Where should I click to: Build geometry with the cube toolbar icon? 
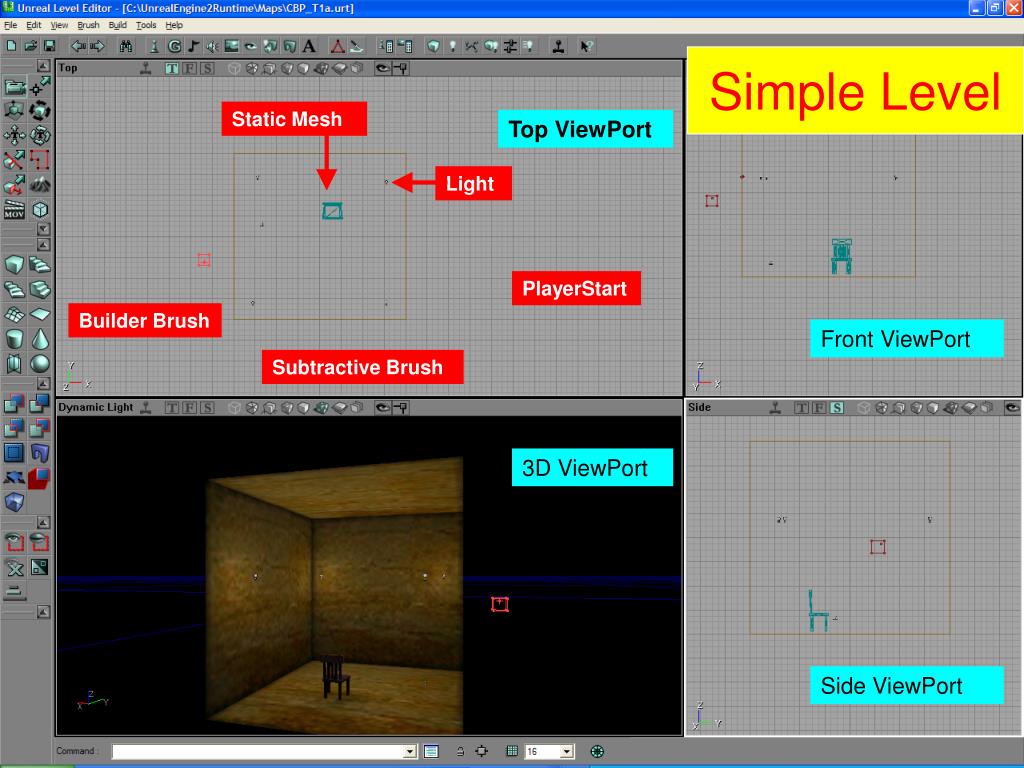click(x=433, y=46)
